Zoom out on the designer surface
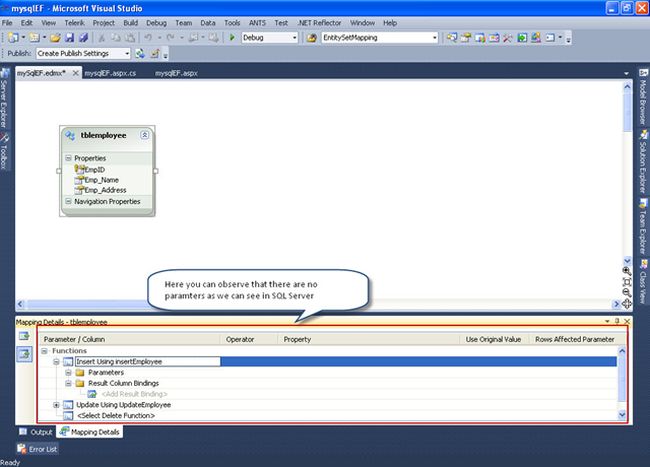 tap(627, 293)
